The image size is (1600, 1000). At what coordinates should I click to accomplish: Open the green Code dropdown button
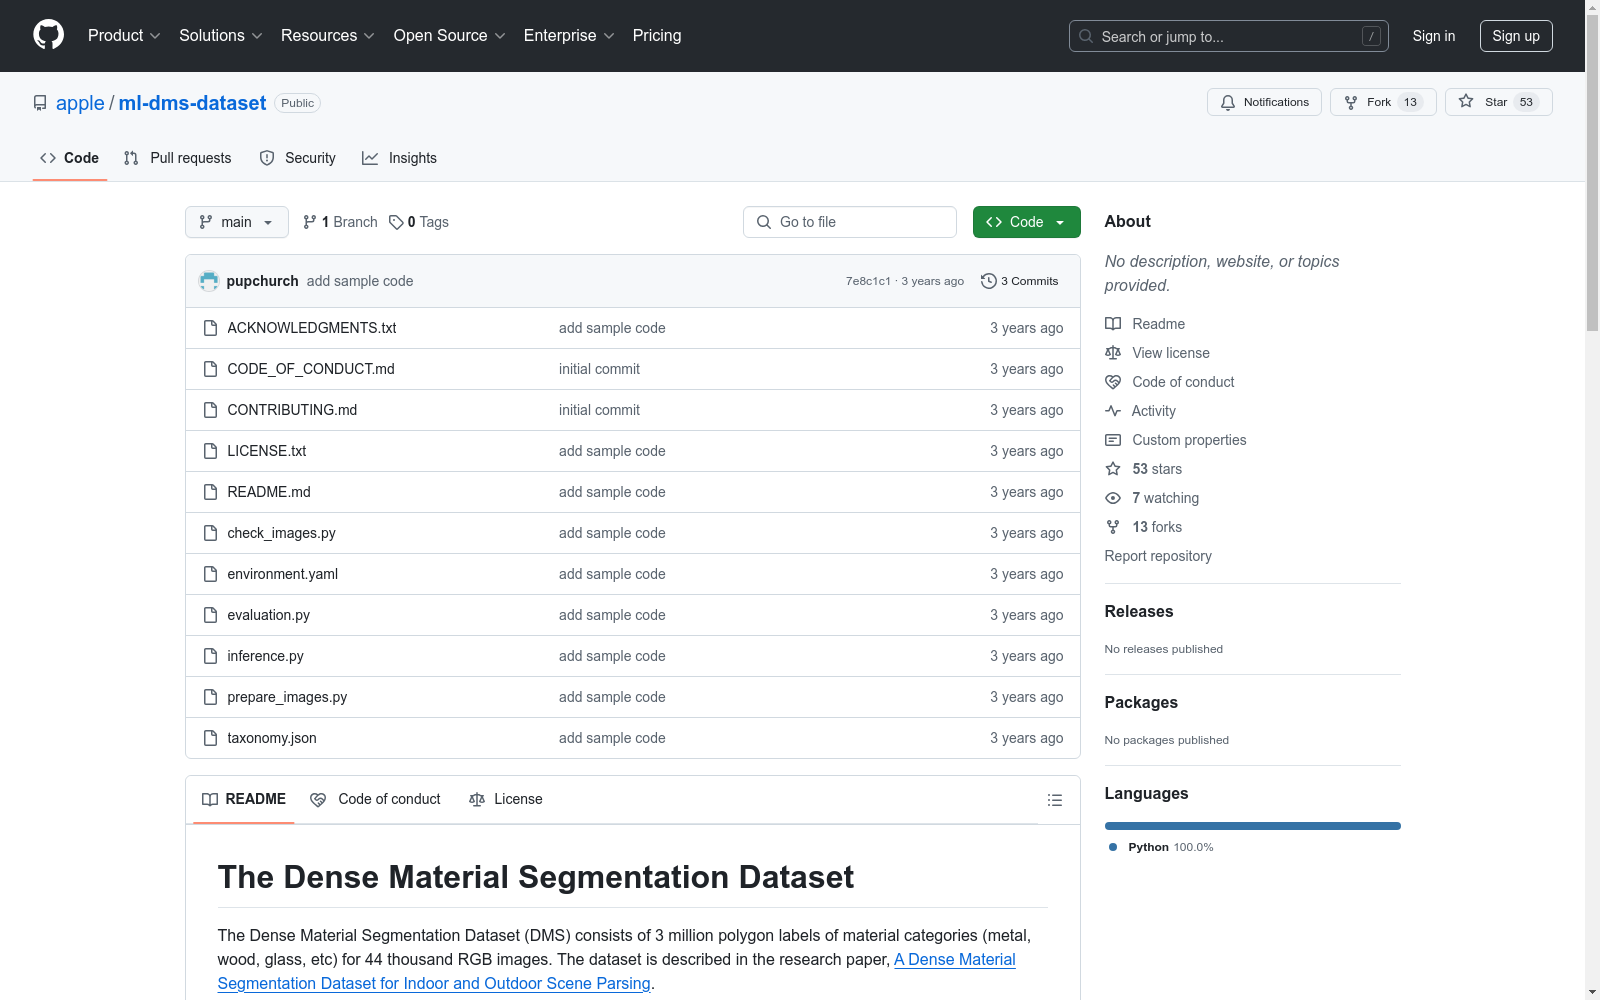click(x=1026, y=222)
